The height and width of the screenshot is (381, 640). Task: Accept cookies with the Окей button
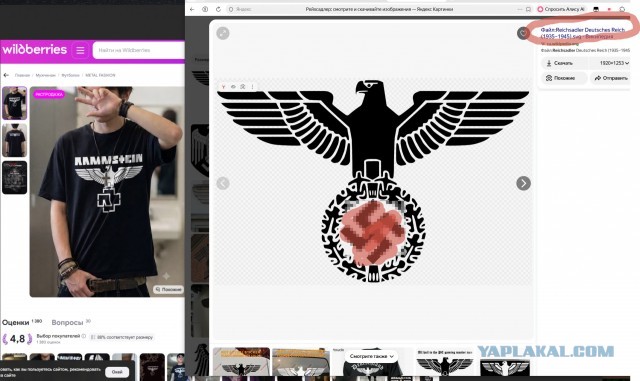tap(117, 372)
